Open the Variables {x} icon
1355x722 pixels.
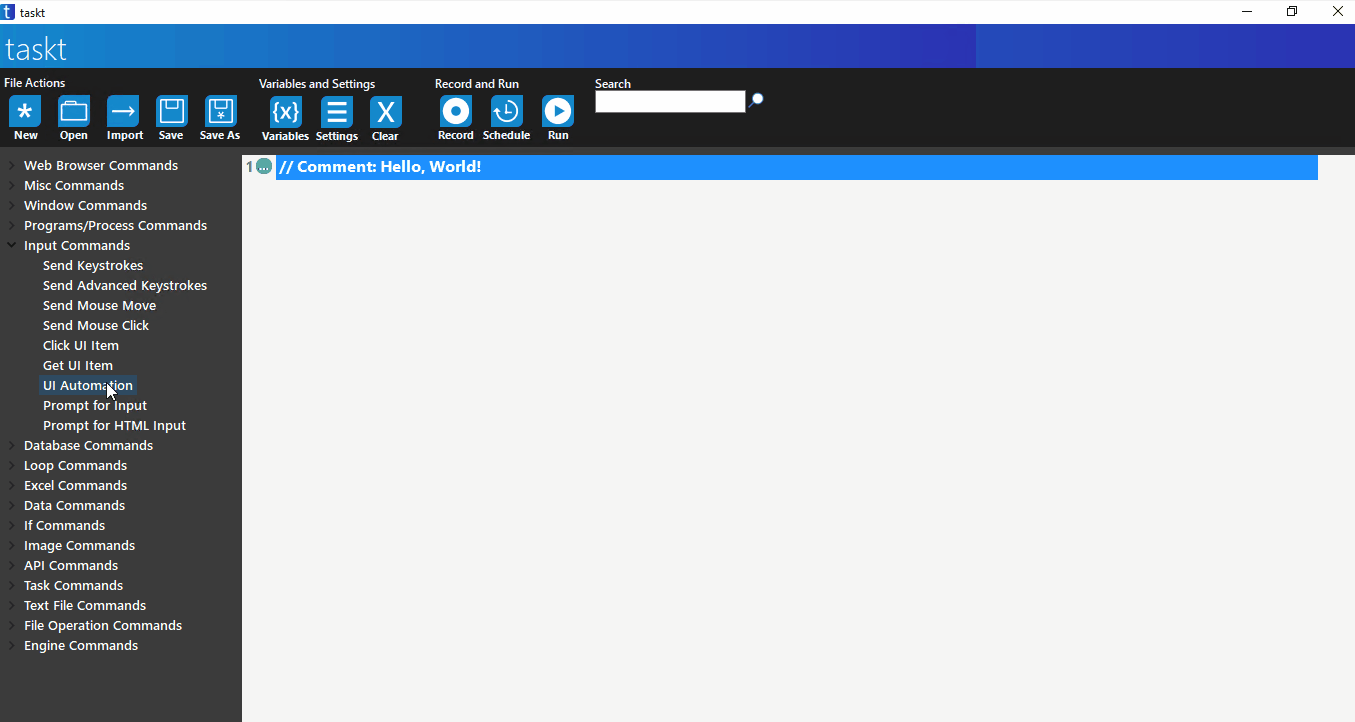[285, 112]
